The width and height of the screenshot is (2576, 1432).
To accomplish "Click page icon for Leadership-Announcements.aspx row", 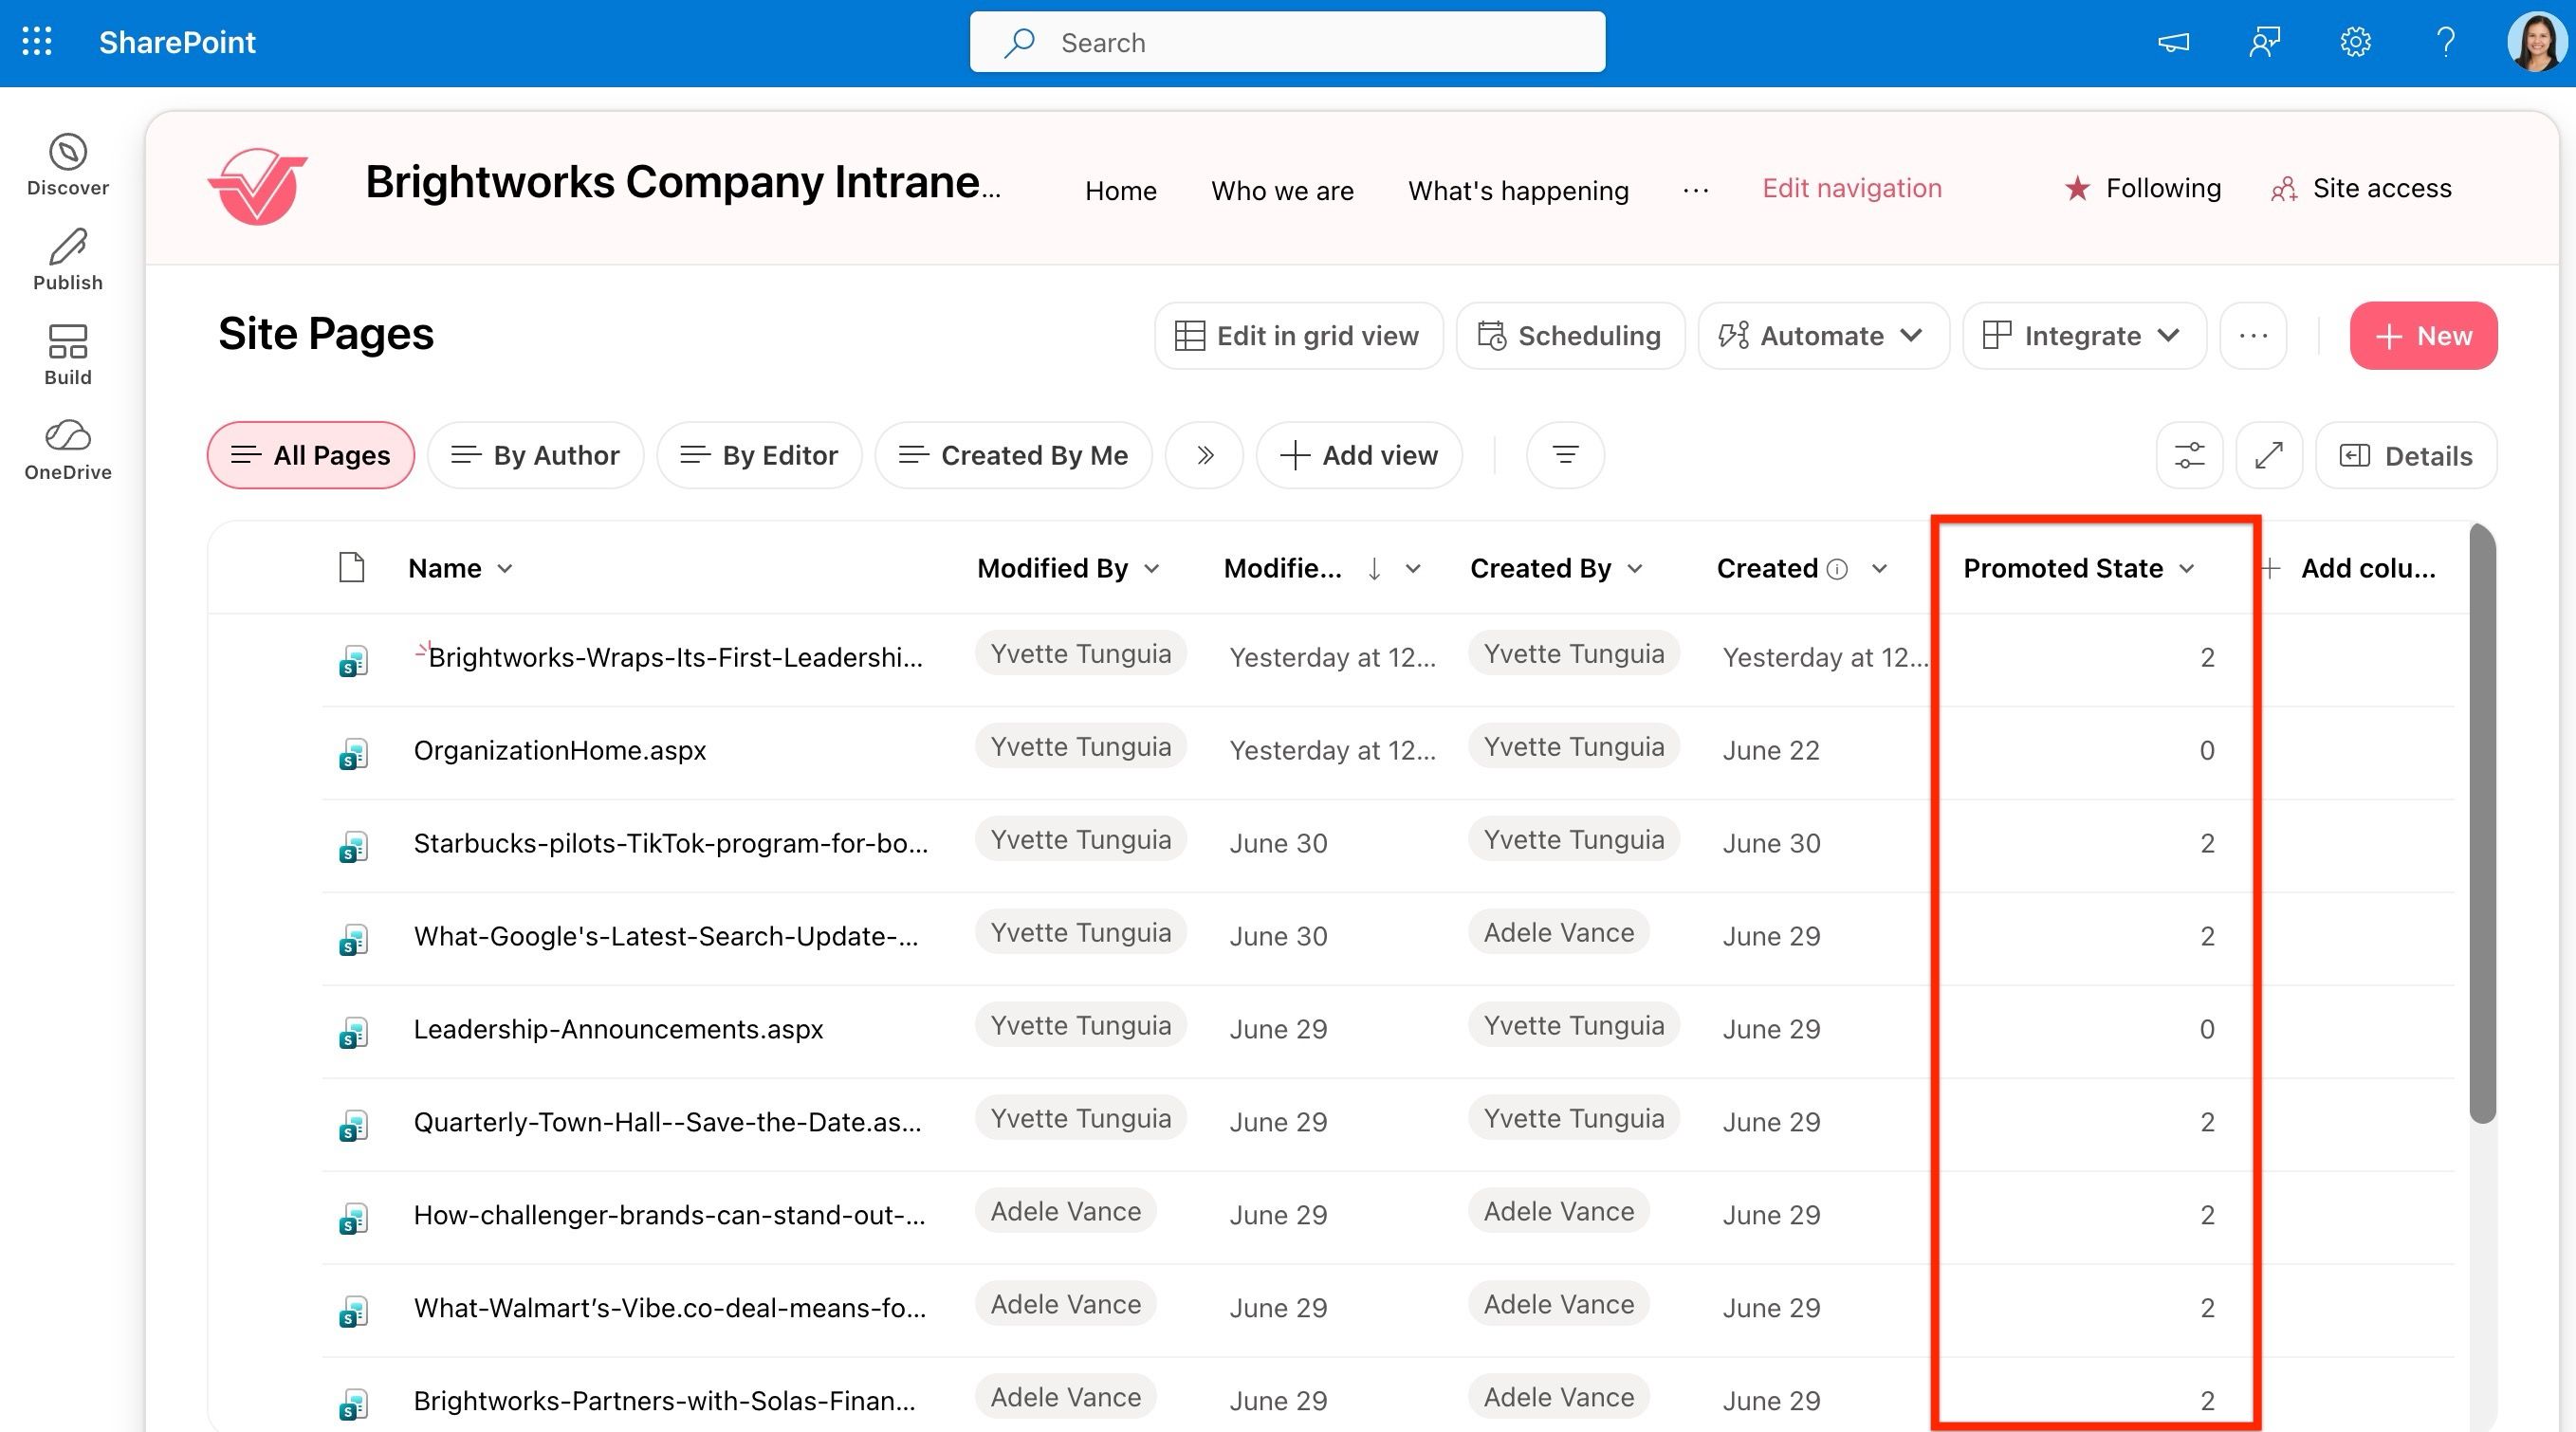I will [353, 1032].
